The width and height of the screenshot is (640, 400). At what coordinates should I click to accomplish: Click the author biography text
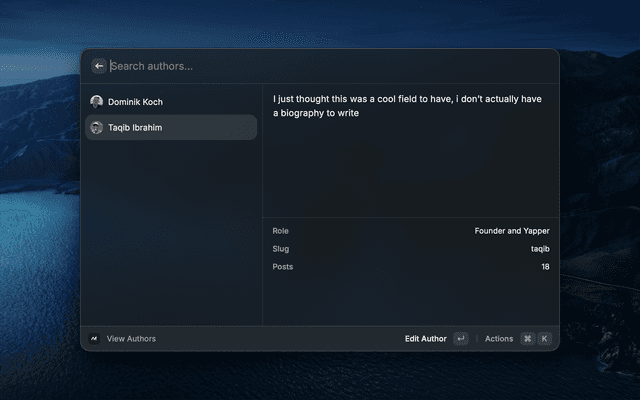pos(407,106)
